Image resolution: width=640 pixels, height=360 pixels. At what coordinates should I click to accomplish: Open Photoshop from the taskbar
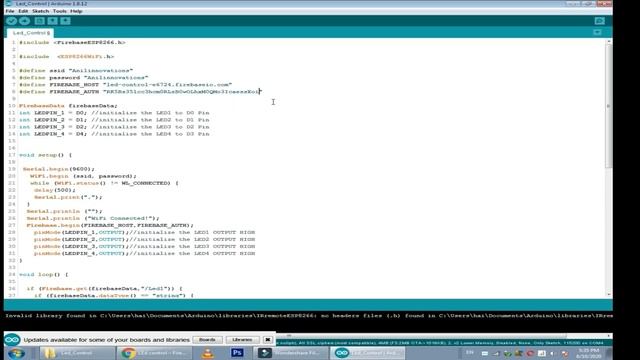(237, 353)
